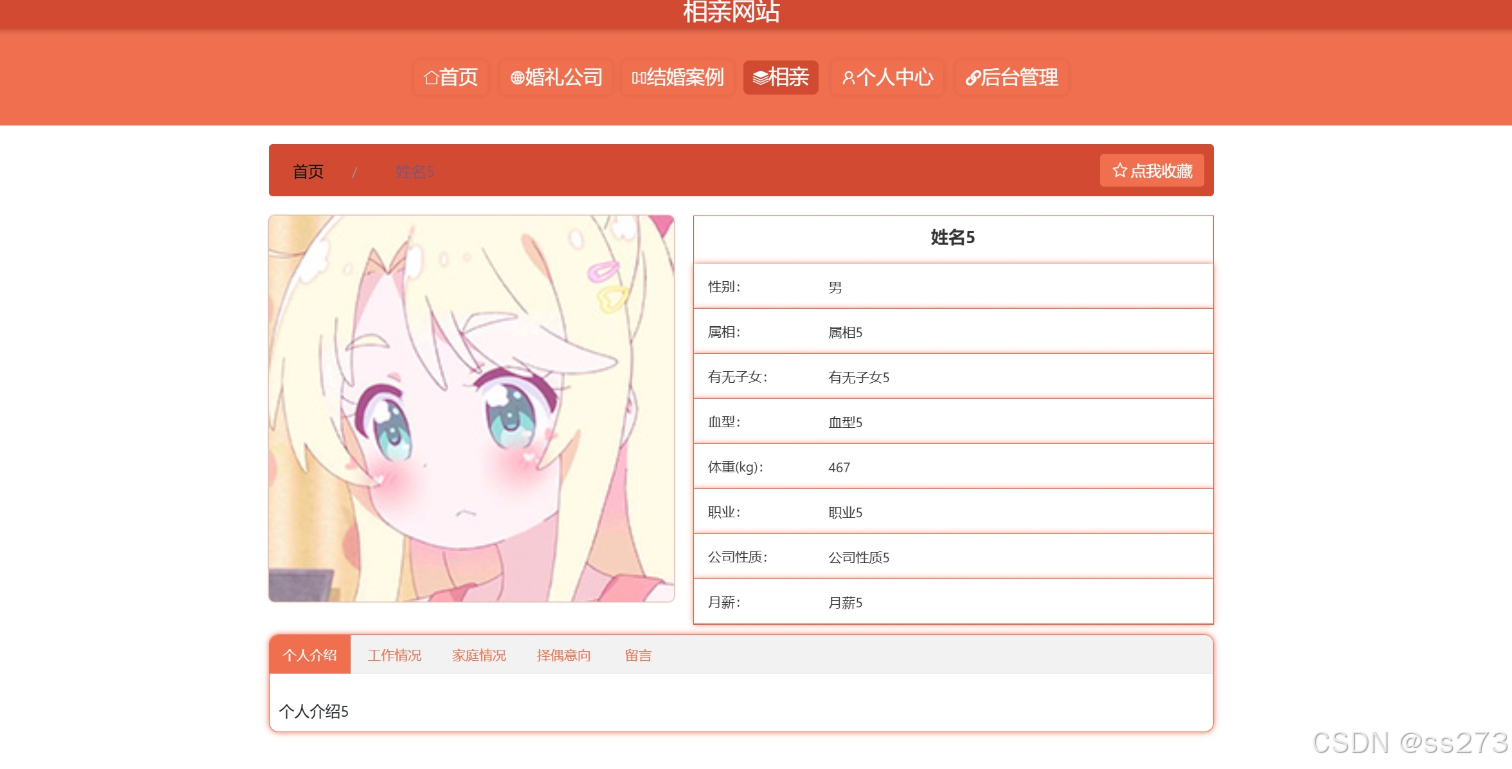Open 后台管理 from the navigation
The width and height of the screenshot is (1512, 769).
[1011, 78]
